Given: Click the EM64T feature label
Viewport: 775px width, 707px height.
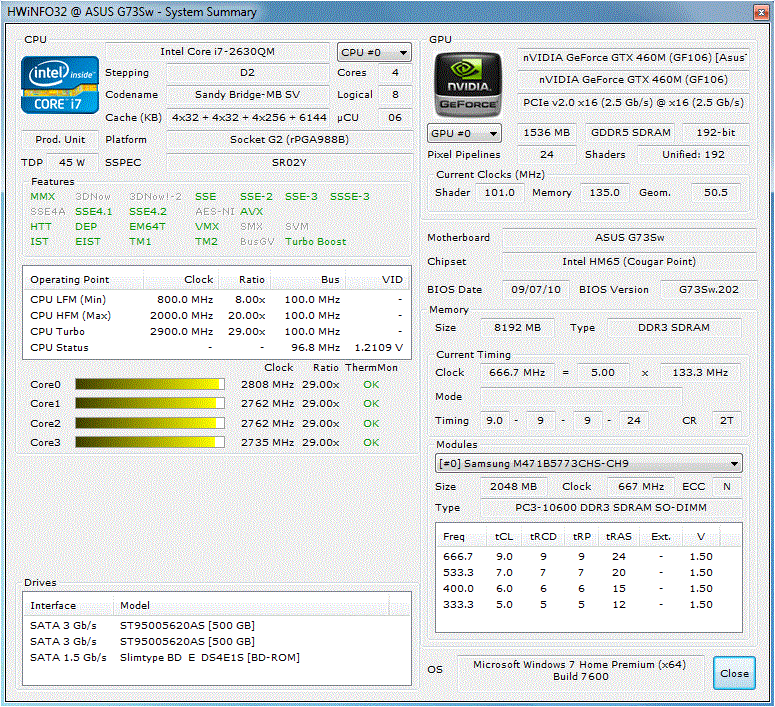Looking at the screenshot, I should pos(147,226).
